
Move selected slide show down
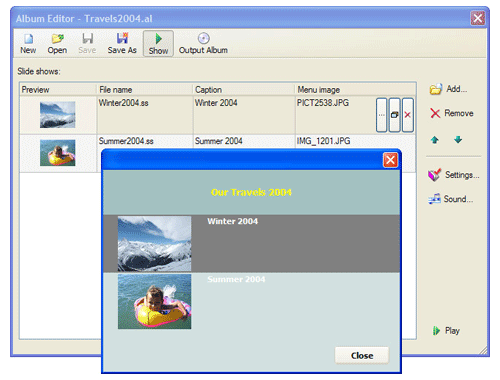point(458,140)
